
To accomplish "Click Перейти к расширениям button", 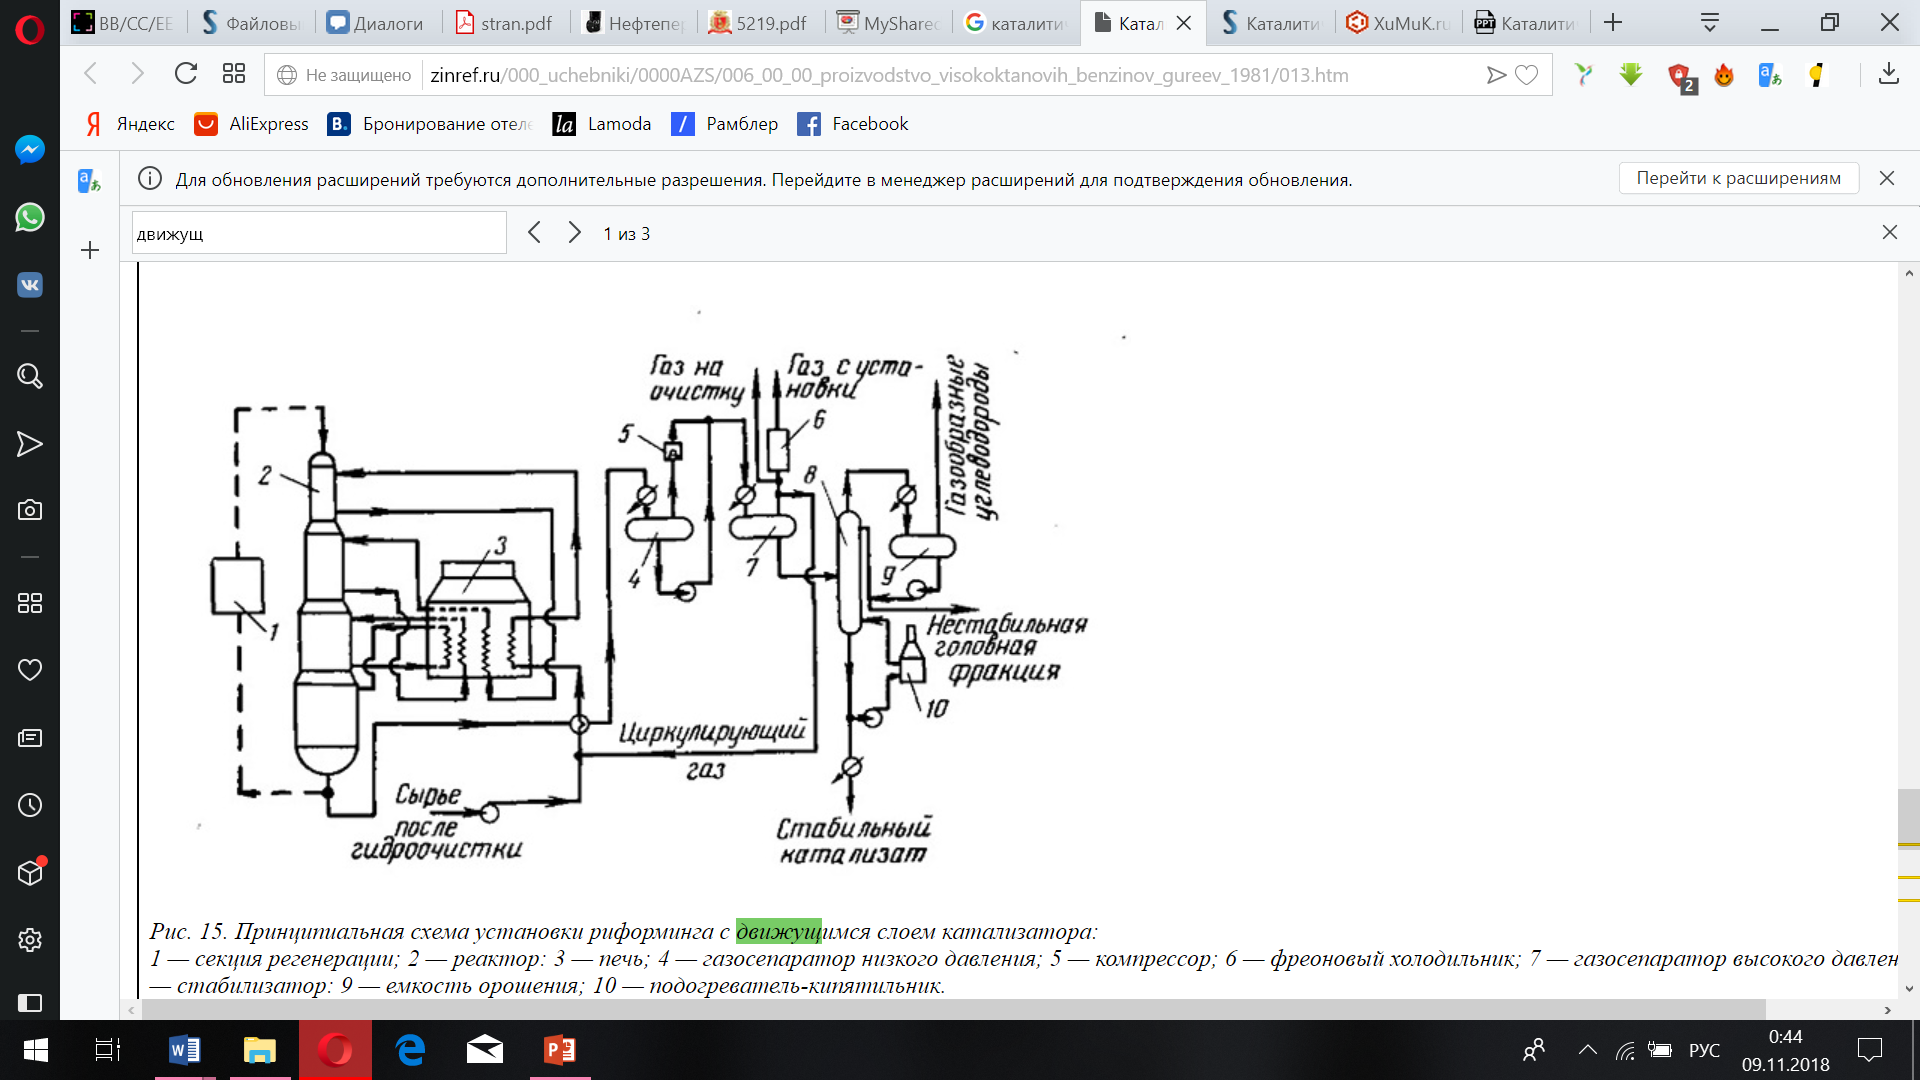I will [x=1738, y=178].
